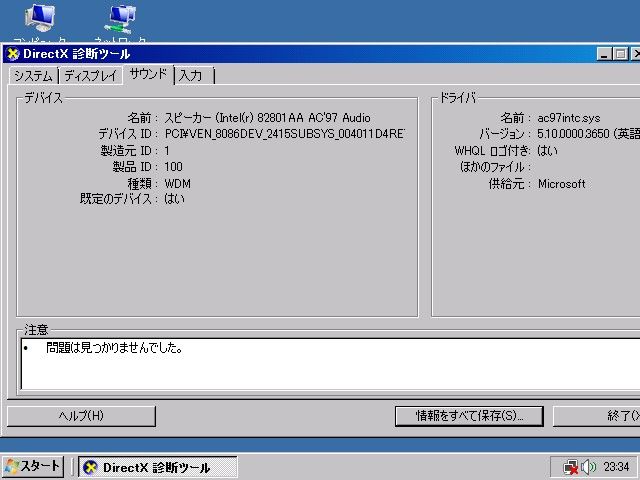640x480 pixels.
Task: Click the DirectX icon on the taskbar button
Action: tap(90, 467)
